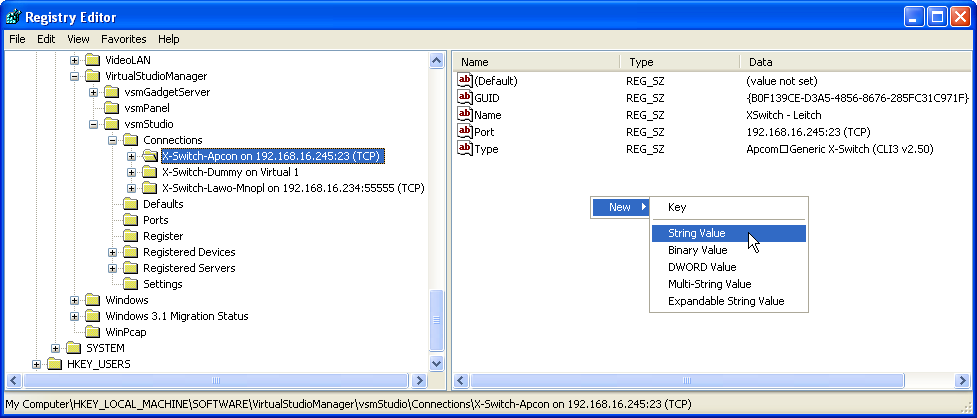Click the (Default) value string icon
The height and width of the screenshot is (418, 977).
click(464, 80)
